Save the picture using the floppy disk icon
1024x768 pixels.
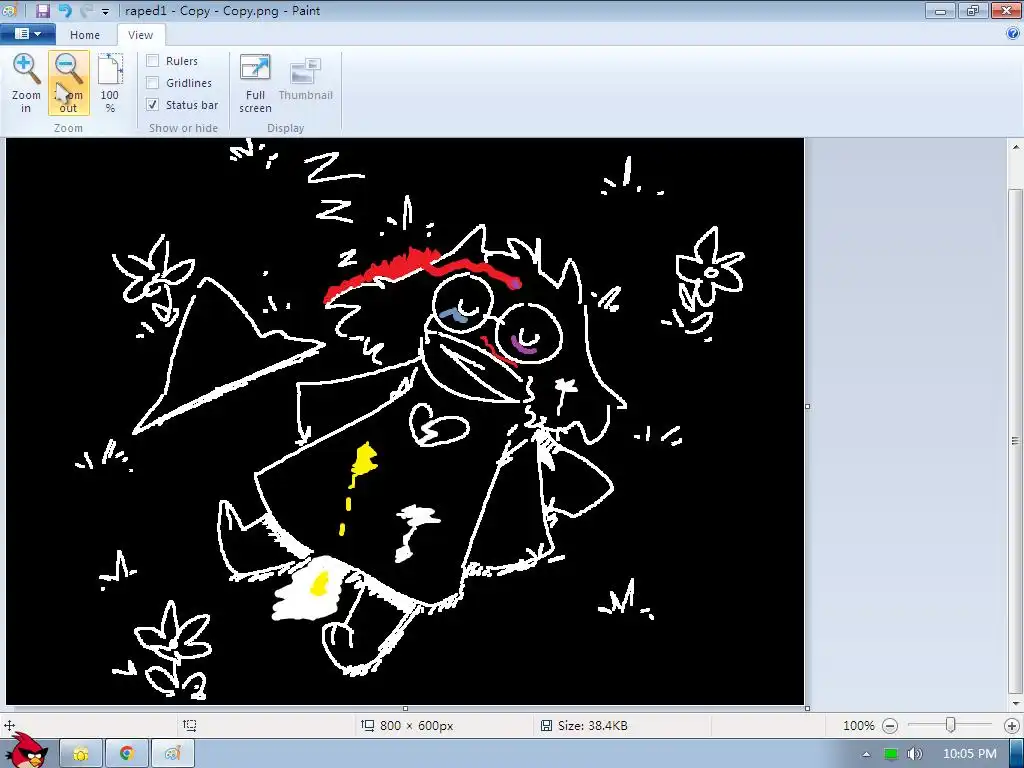(x=42, y=10)
